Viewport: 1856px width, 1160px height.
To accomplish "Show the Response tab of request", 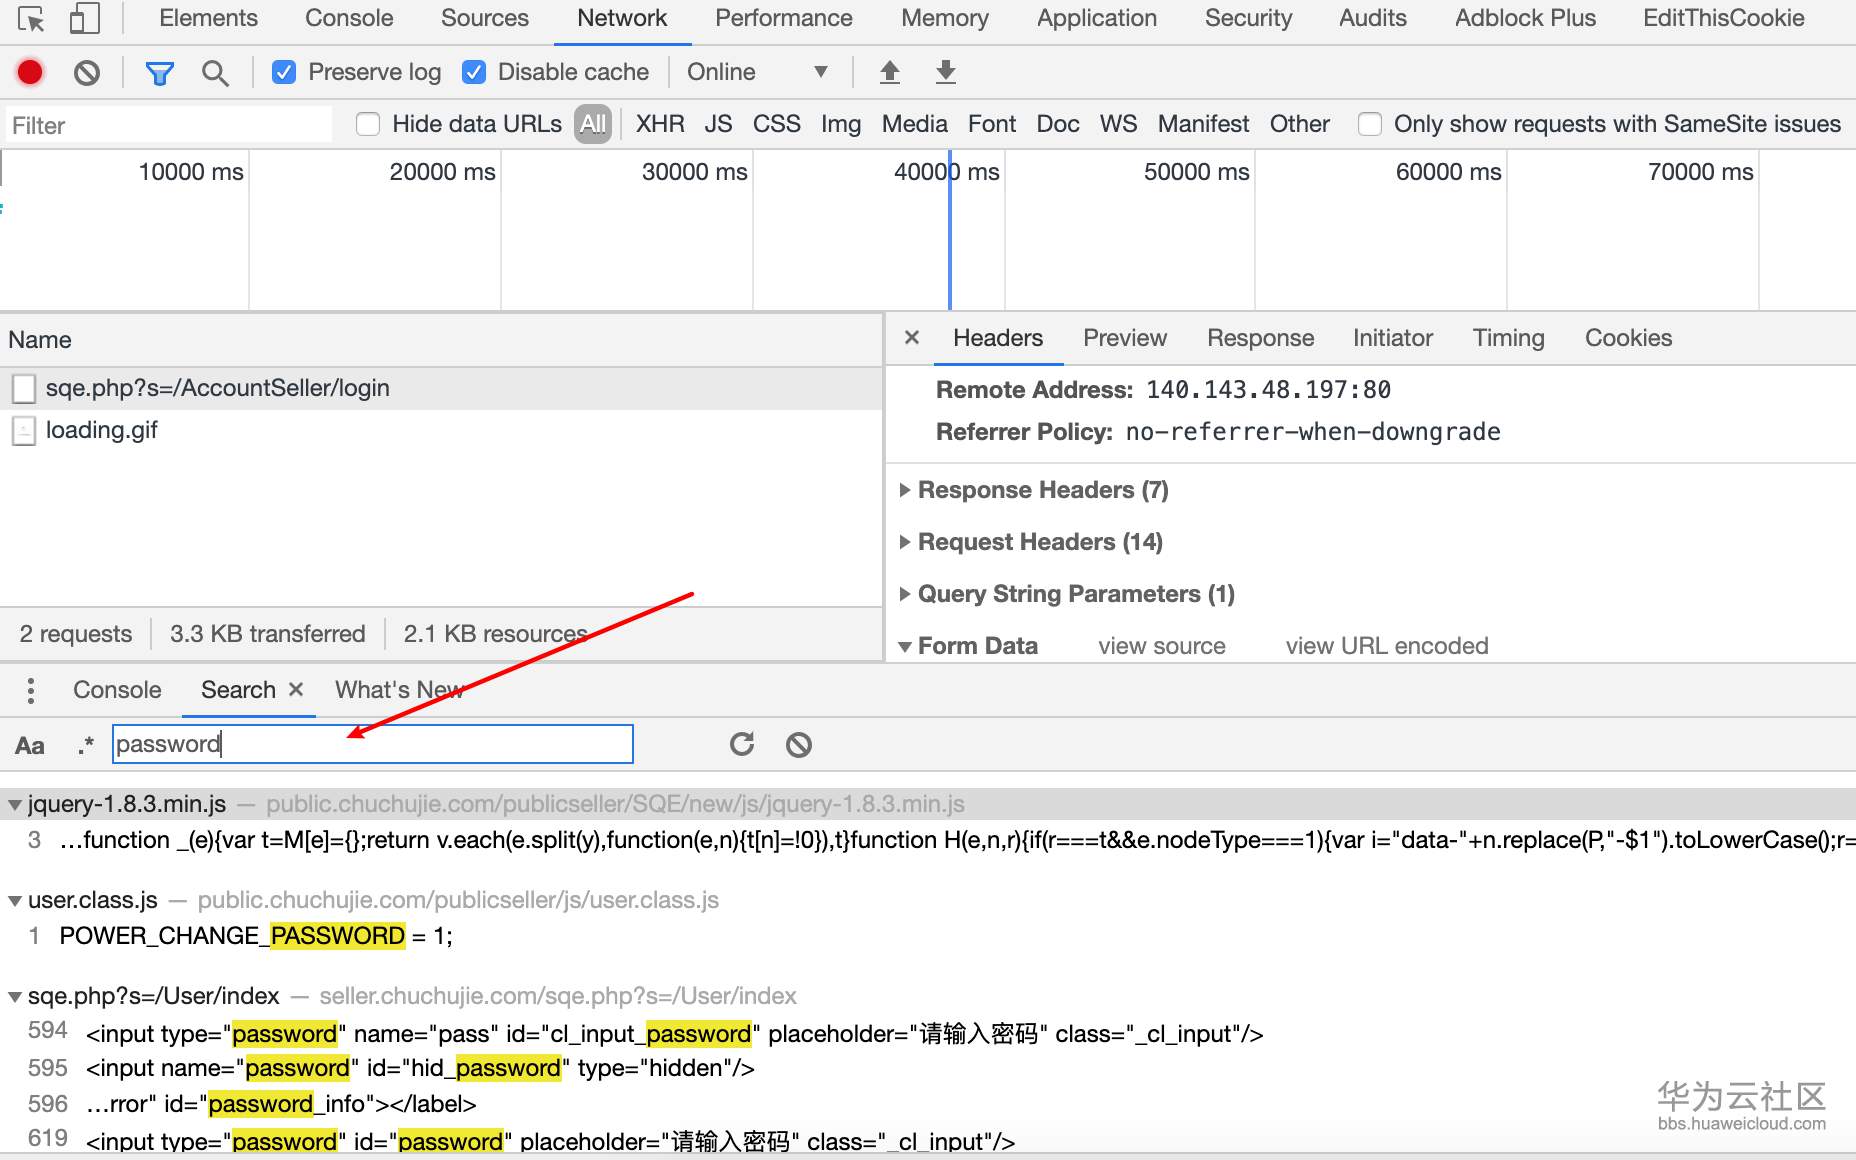I will click(1260, 338).
